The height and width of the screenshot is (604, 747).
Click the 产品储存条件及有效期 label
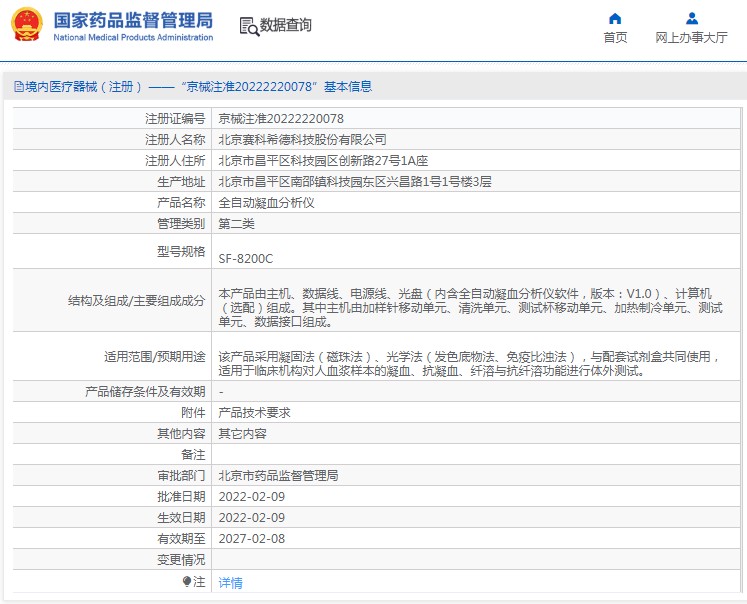pos(145,392)
